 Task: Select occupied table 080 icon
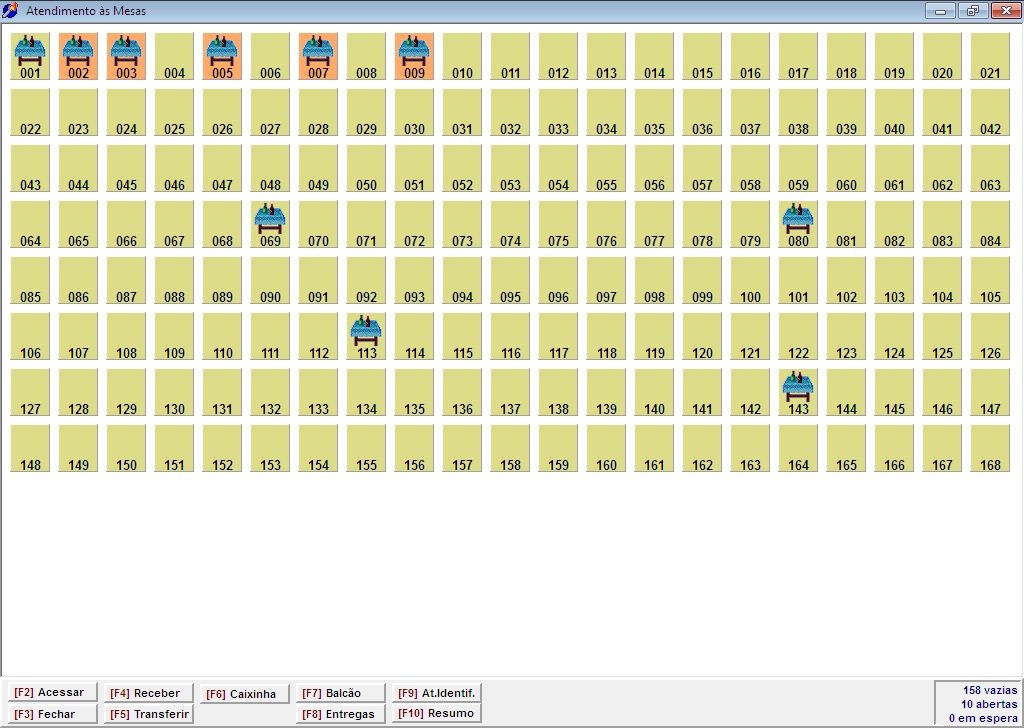pos(798,224)
